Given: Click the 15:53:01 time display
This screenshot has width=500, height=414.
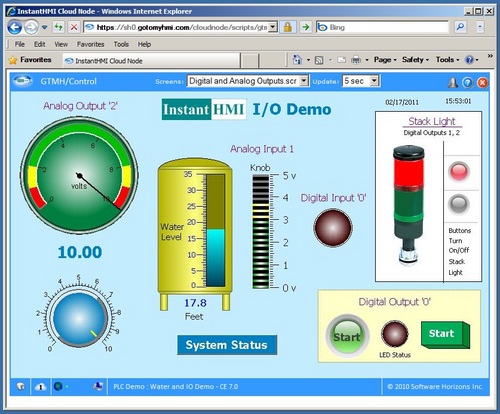Looking at the screenshot, I should coord(458,101).
